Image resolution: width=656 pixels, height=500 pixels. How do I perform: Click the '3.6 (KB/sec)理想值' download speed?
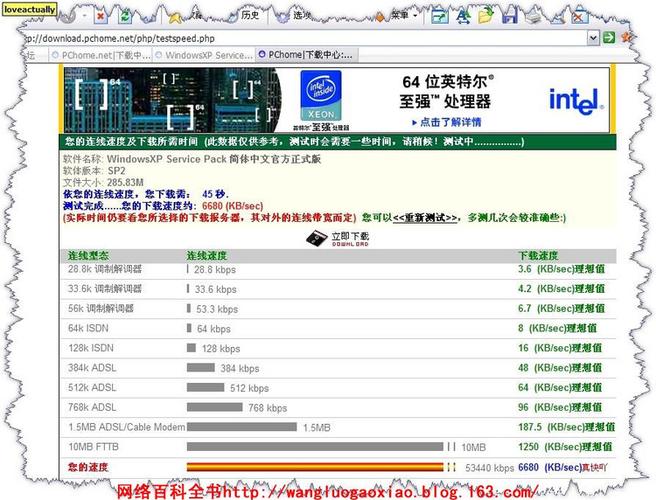561,269
